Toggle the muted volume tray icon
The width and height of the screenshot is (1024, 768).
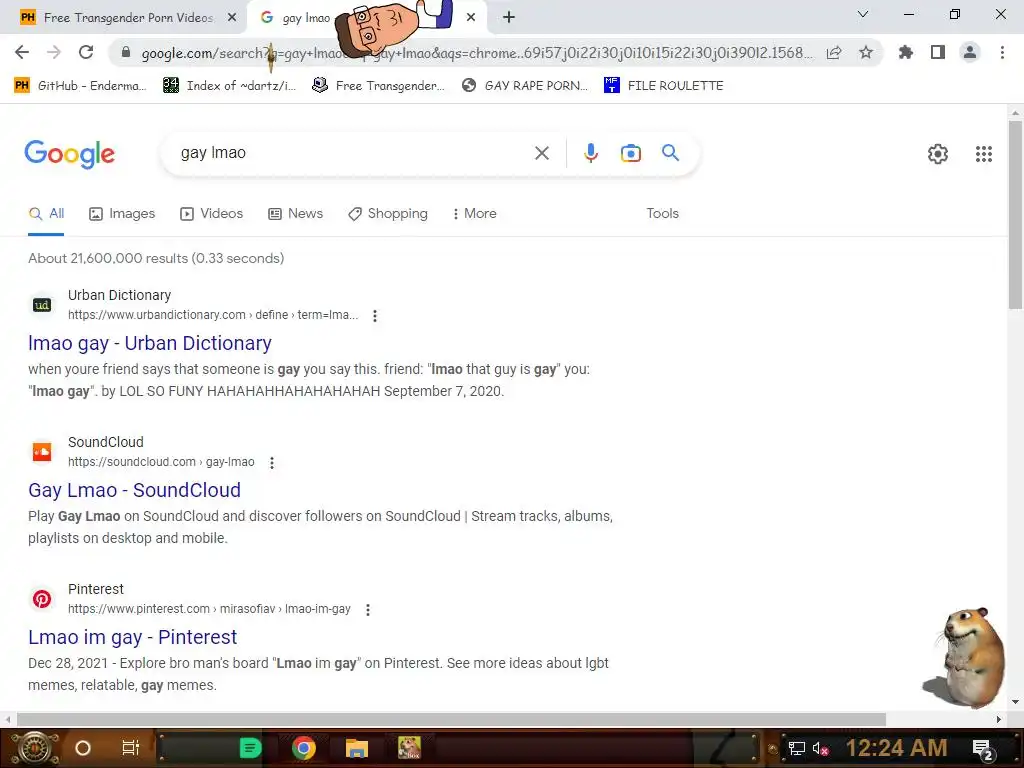point(820,748)
